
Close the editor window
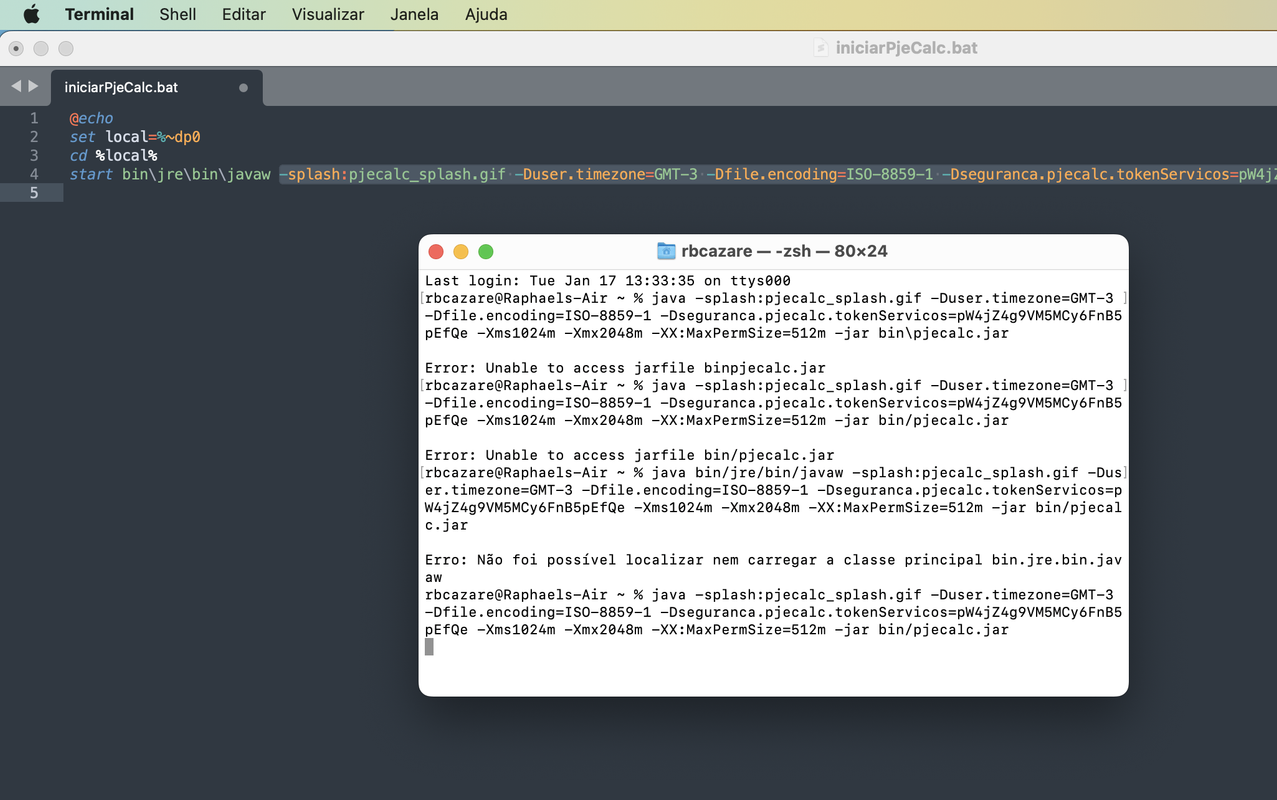pos(16,48)
